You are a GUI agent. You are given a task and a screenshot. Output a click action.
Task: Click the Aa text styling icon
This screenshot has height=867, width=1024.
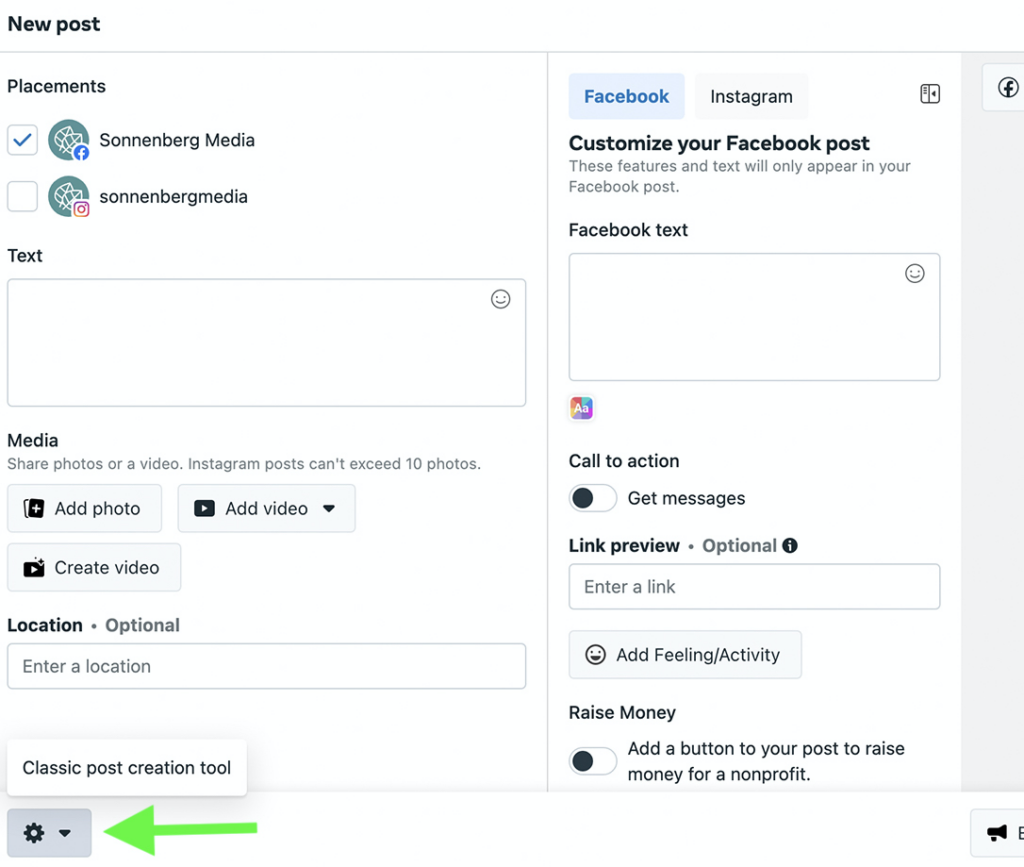pyautogui.click(x=581, y=408)
